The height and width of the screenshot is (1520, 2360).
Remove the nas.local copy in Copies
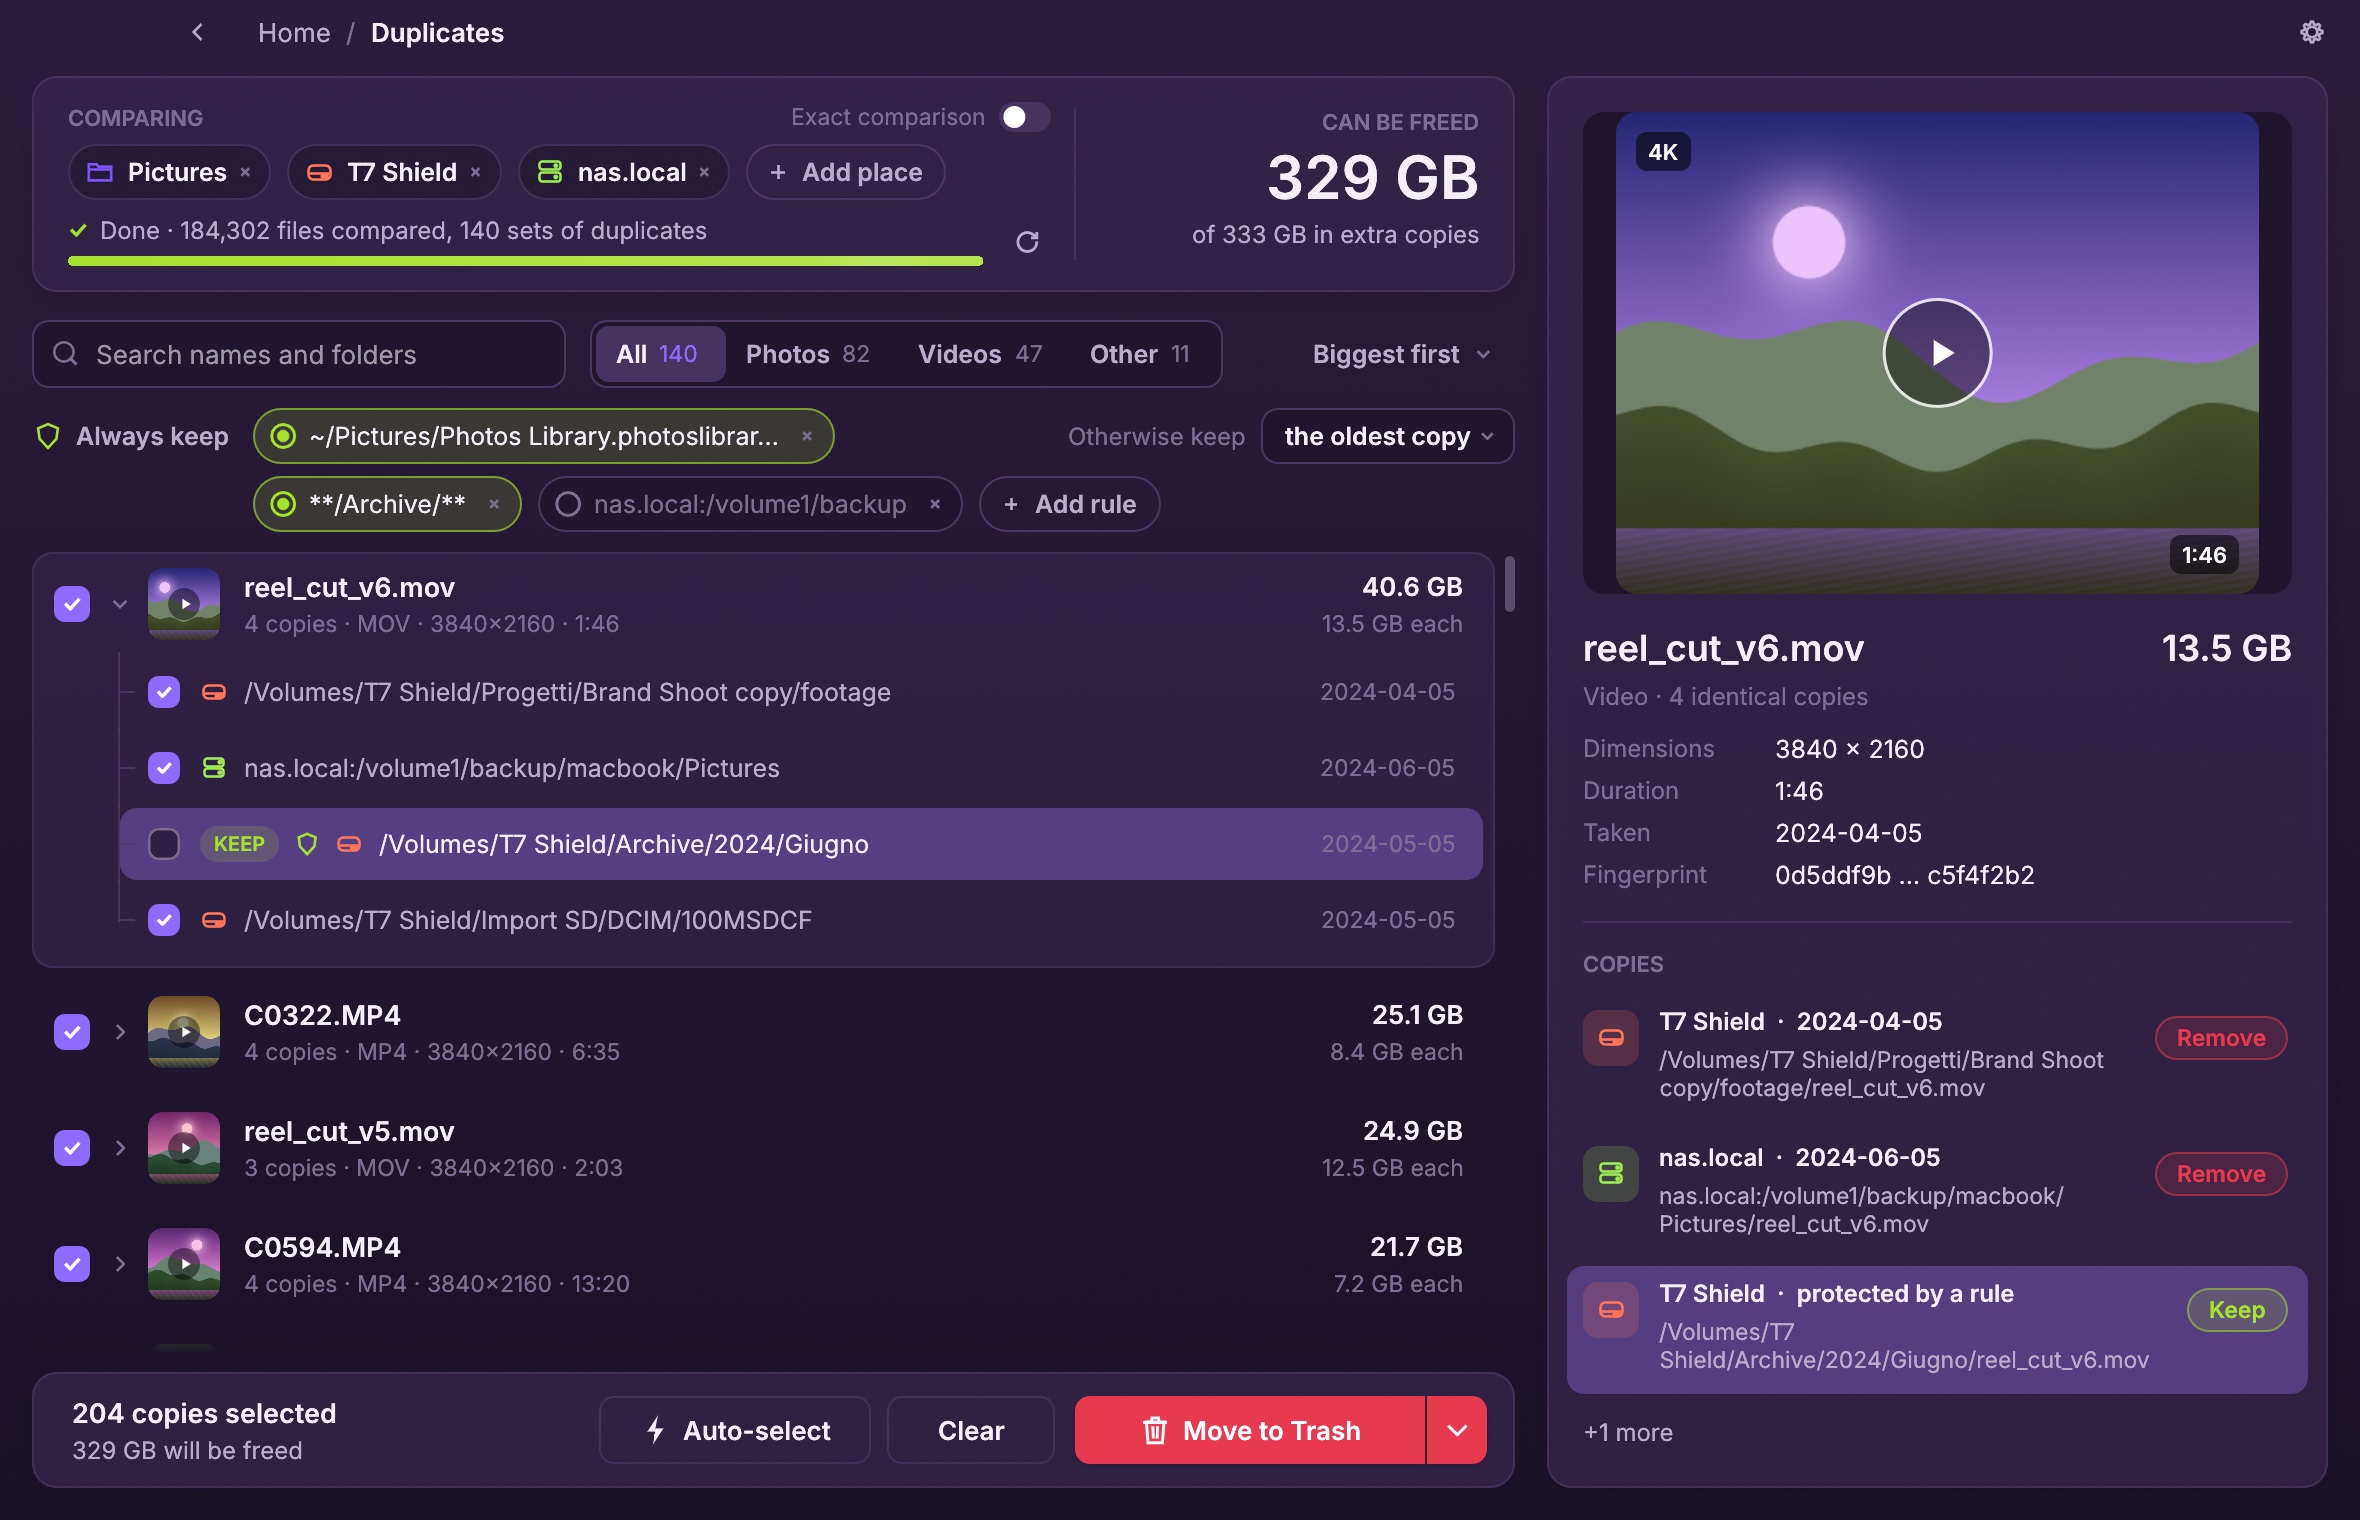pyautogui.click(x=2221, y=1174)
